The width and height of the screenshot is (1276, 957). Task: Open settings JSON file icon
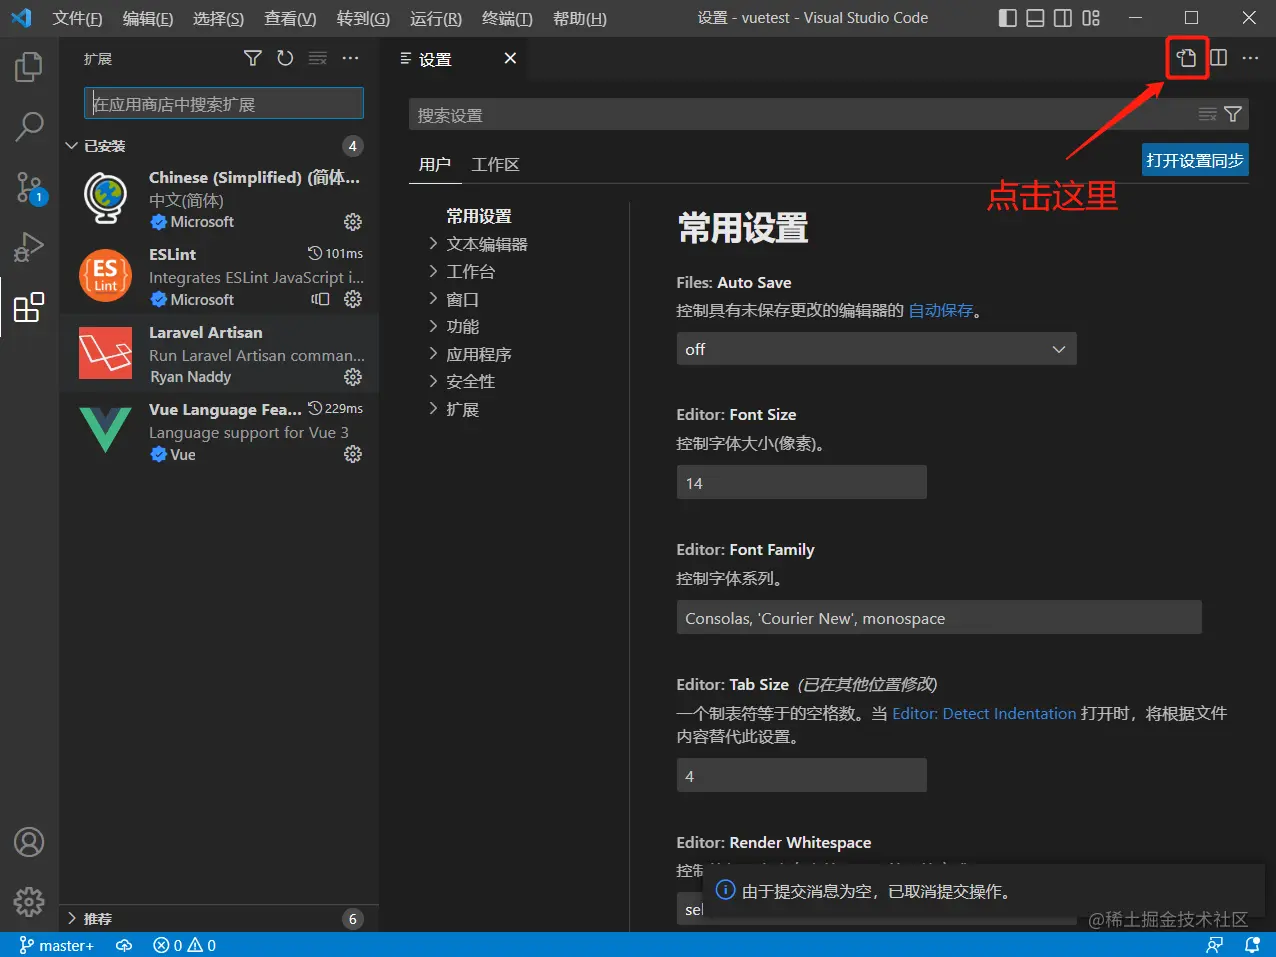(x=1187, y=58)
